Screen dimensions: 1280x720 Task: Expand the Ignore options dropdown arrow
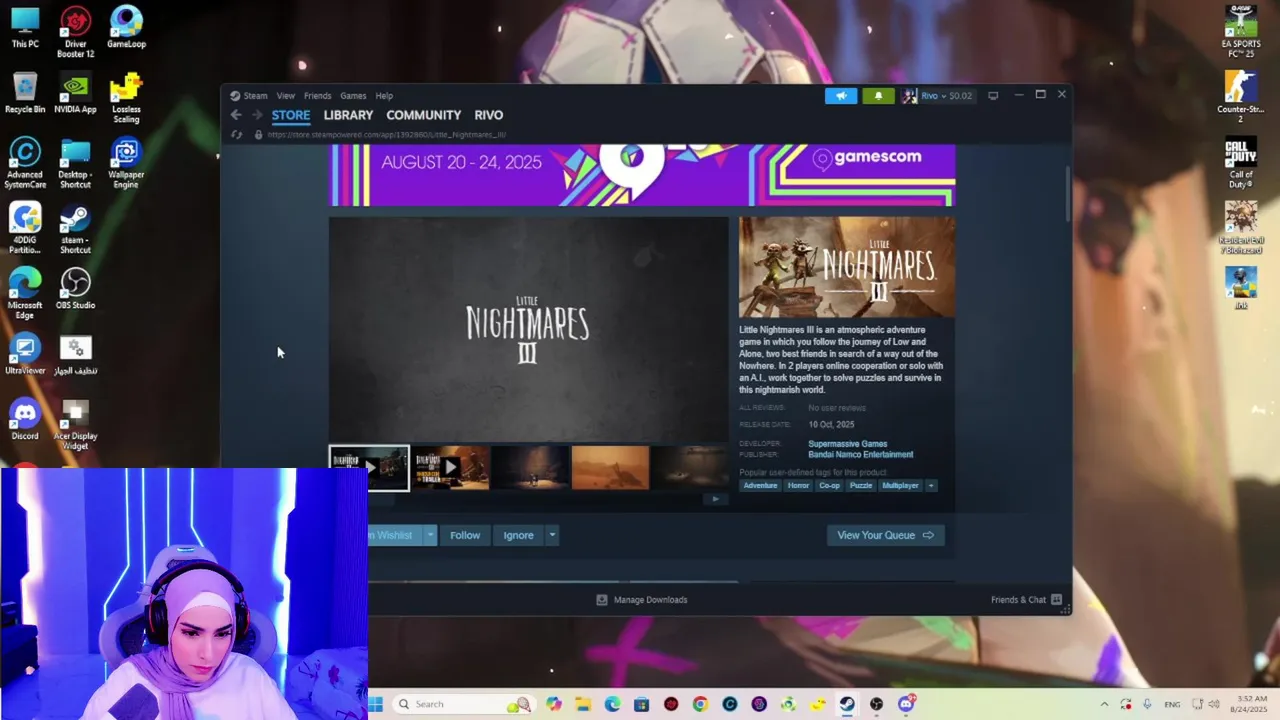[x=551, y=535]
